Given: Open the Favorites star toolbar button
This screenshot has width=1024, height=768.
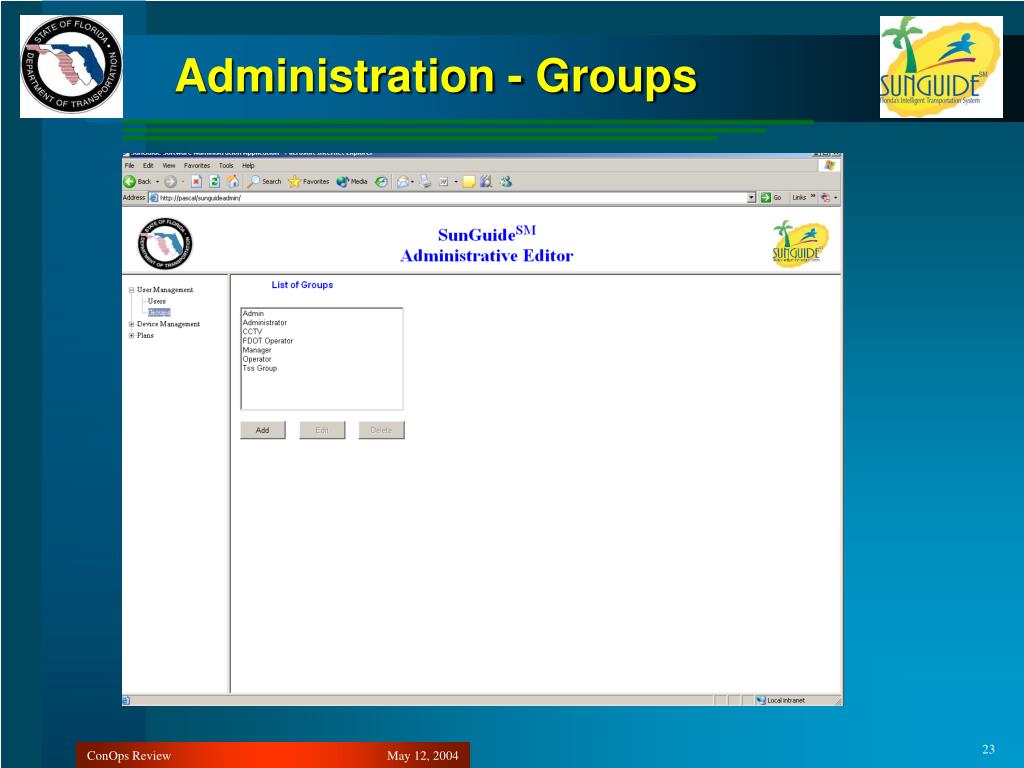Looking at the screenshot, I should pyautogui.click(x=309, y=182).
